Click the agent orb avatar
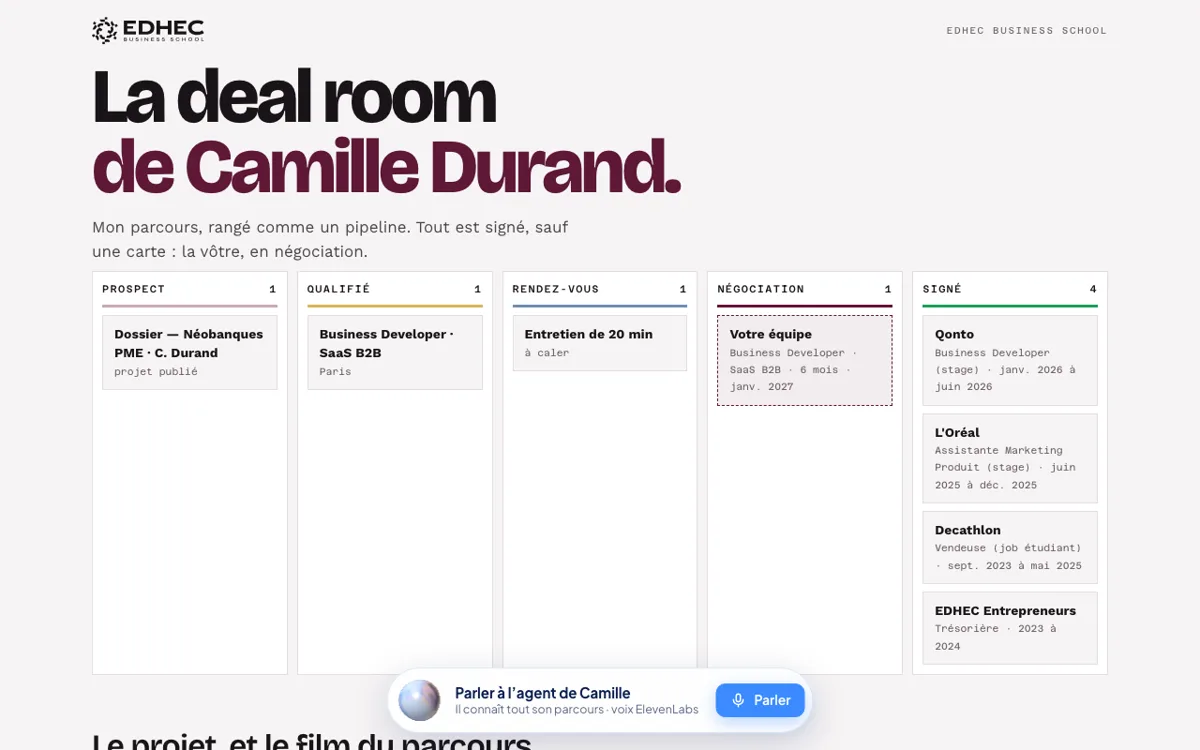Screen dimensions: 1200x750 (419, 700)
